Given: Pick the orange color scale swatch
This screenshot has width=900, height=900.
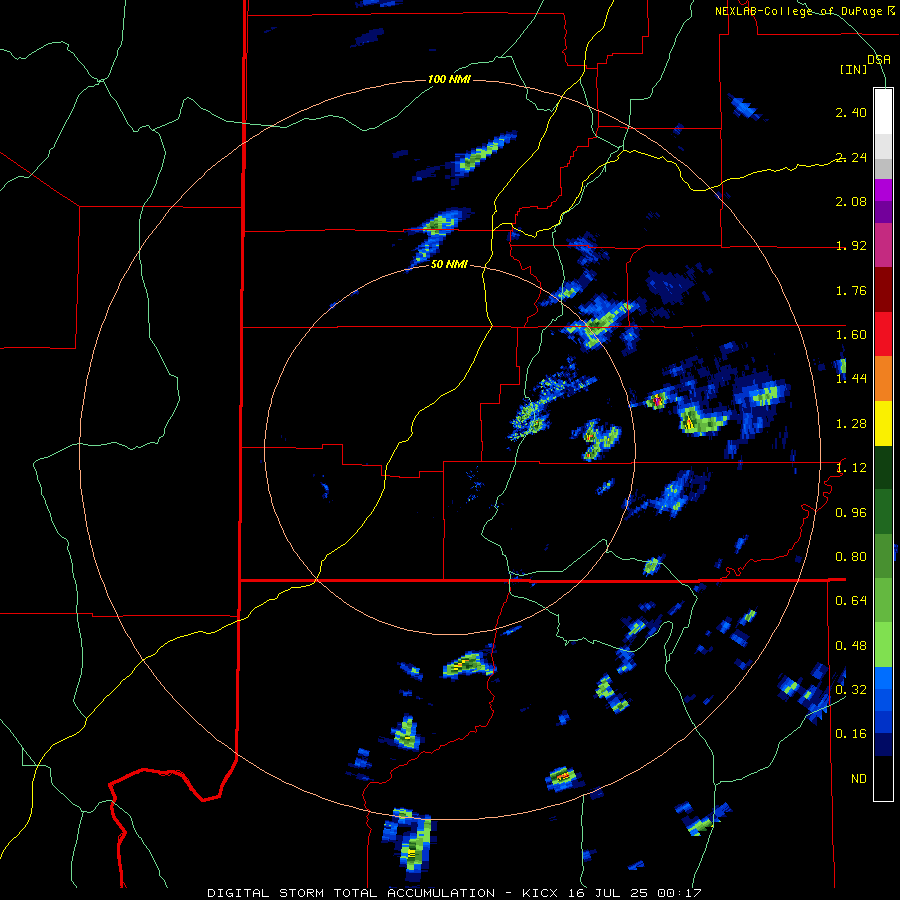Looking at the screenshot, I should click(883, 379).
